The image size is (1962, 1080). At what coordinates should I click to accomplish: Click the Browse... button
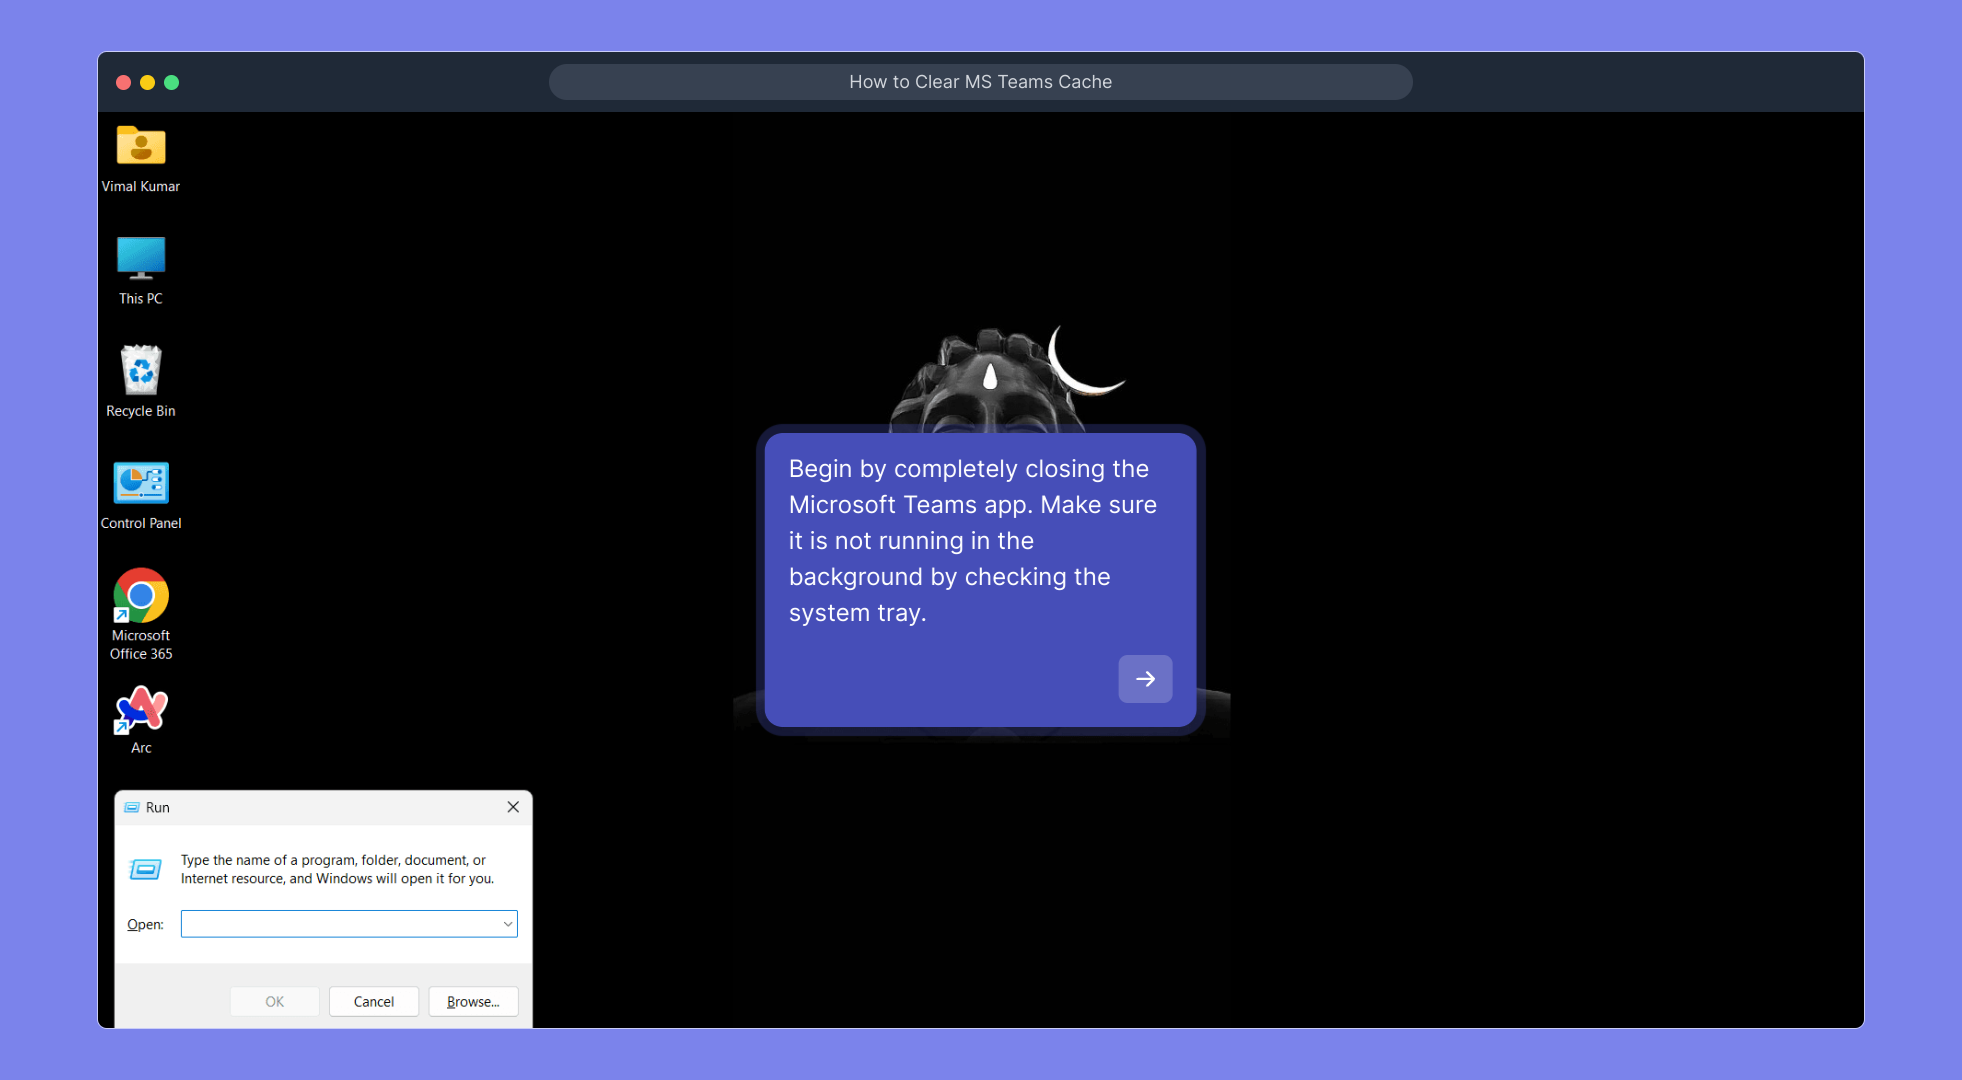point(473,1002)
